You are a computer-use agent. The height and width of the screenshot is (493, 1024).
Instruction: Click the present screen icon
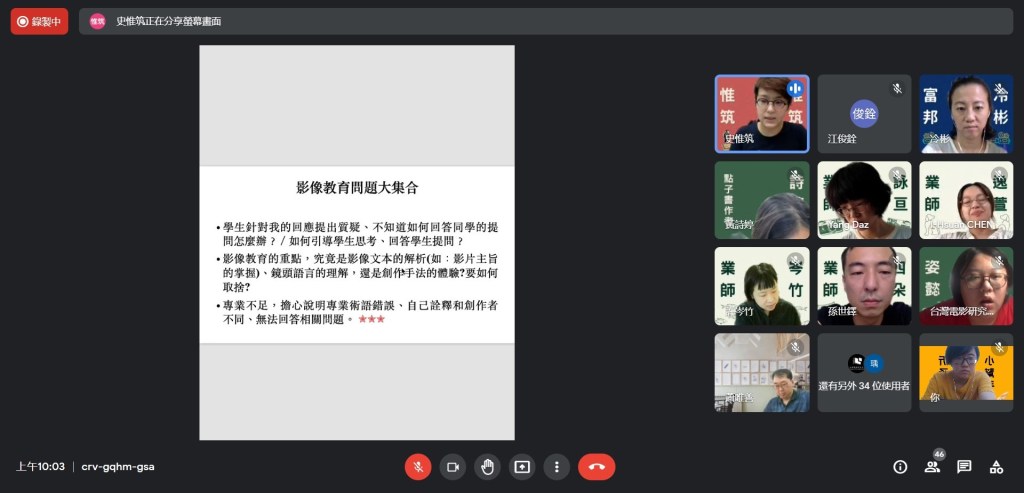(521, 466)
